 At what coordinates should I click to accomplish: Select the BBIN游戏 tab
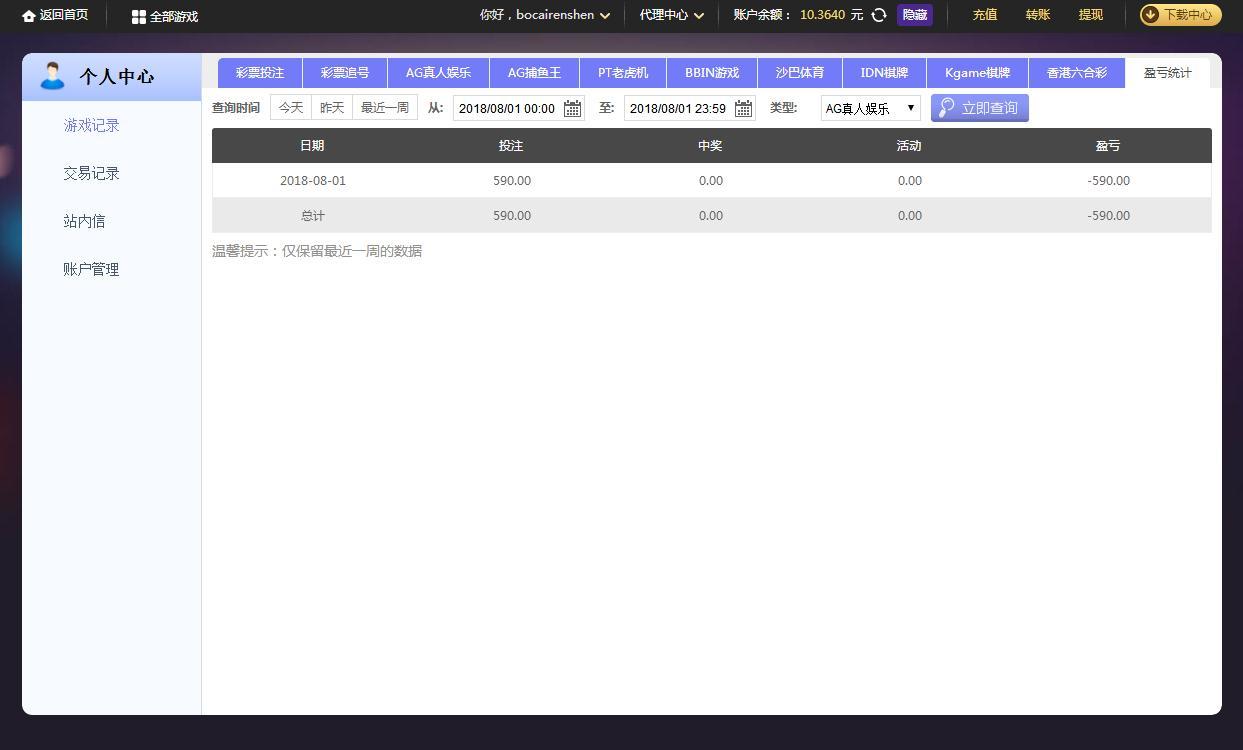point(712,73)
